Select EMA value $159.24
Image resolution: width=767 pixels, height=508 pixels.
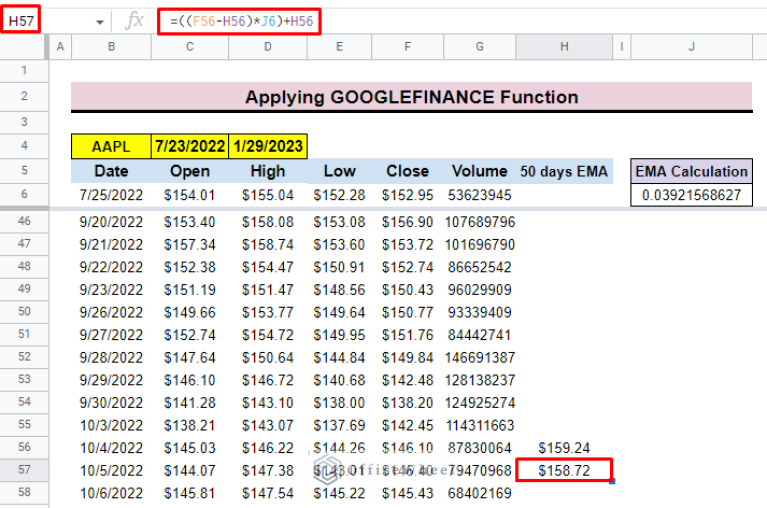564,448
